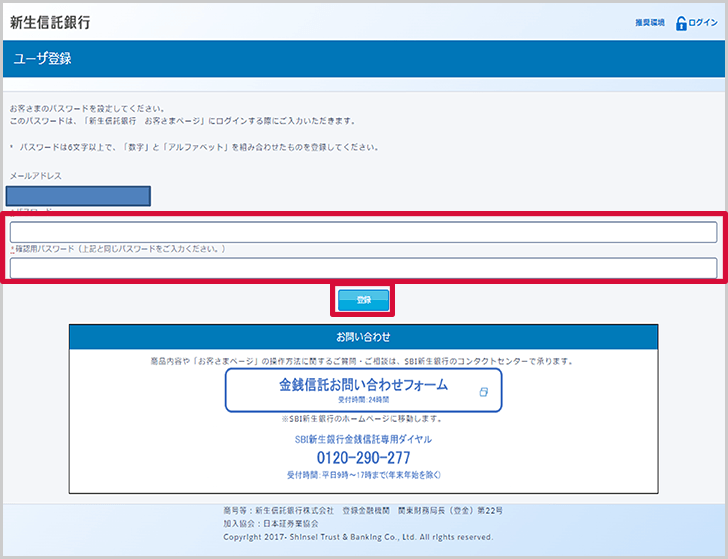Image resolution: width=728 pixels, height=559 pixels.
Task: Click the copyright notice in footer
Action: (358, 537)
